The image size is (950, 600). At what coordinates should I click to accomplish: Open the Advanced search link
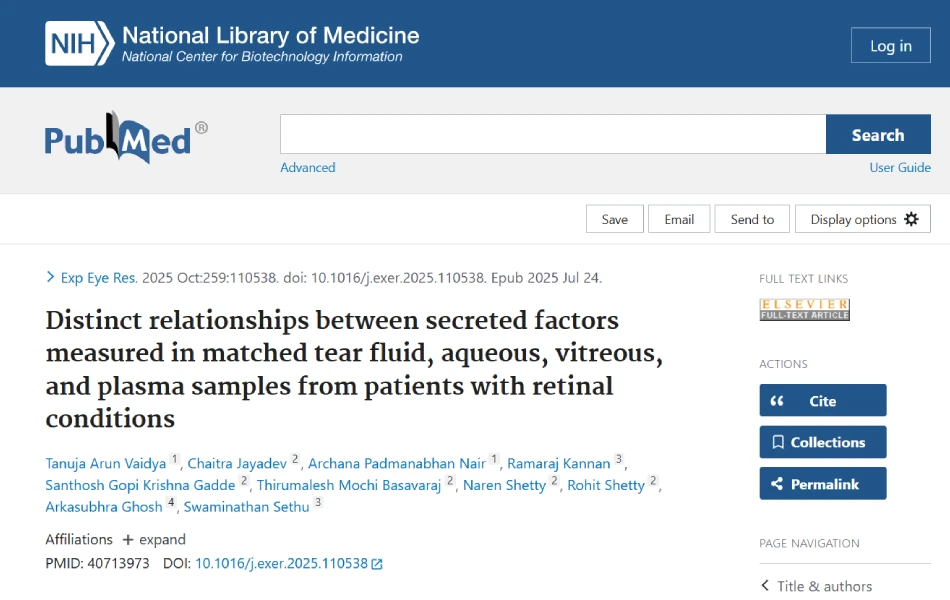click(308, 168)
